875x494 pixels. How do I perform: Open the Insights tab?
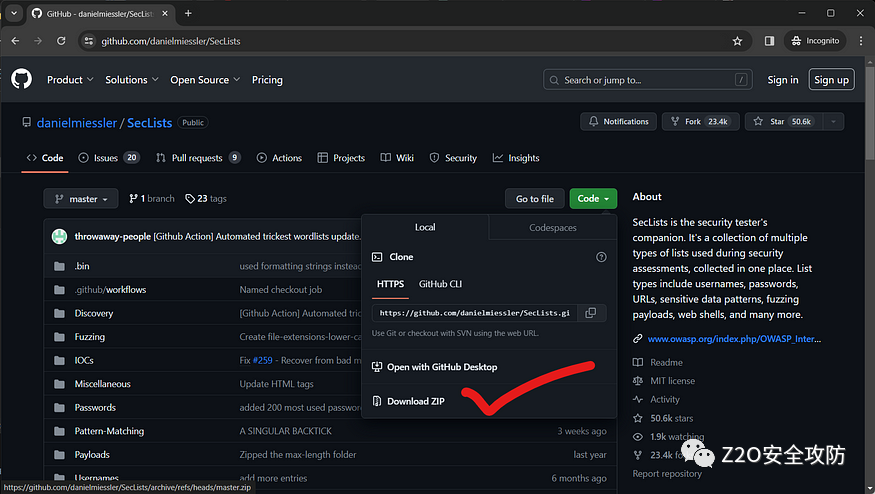(x=516, y=158)
